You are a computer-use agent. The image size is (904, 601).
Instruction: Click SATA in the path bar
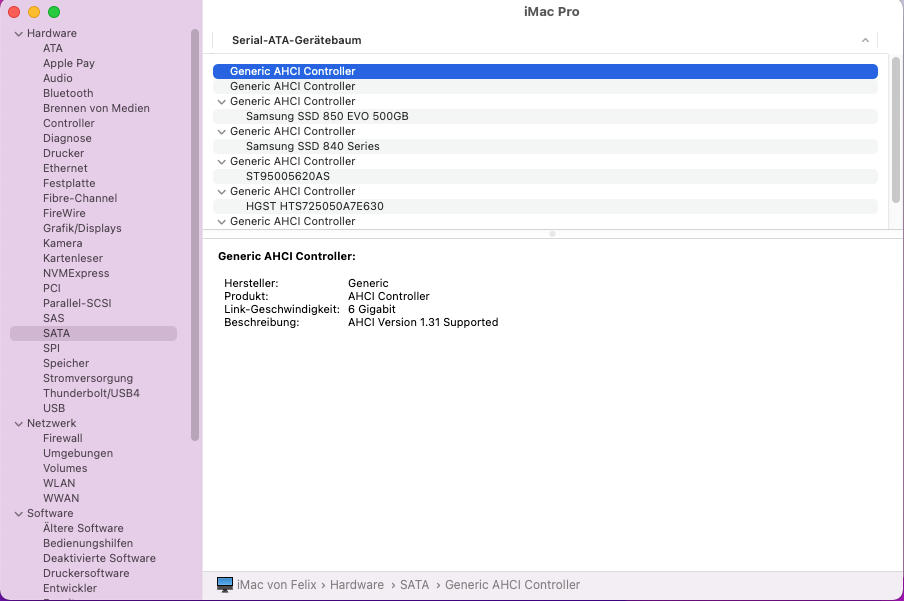(x=415, y=585)
